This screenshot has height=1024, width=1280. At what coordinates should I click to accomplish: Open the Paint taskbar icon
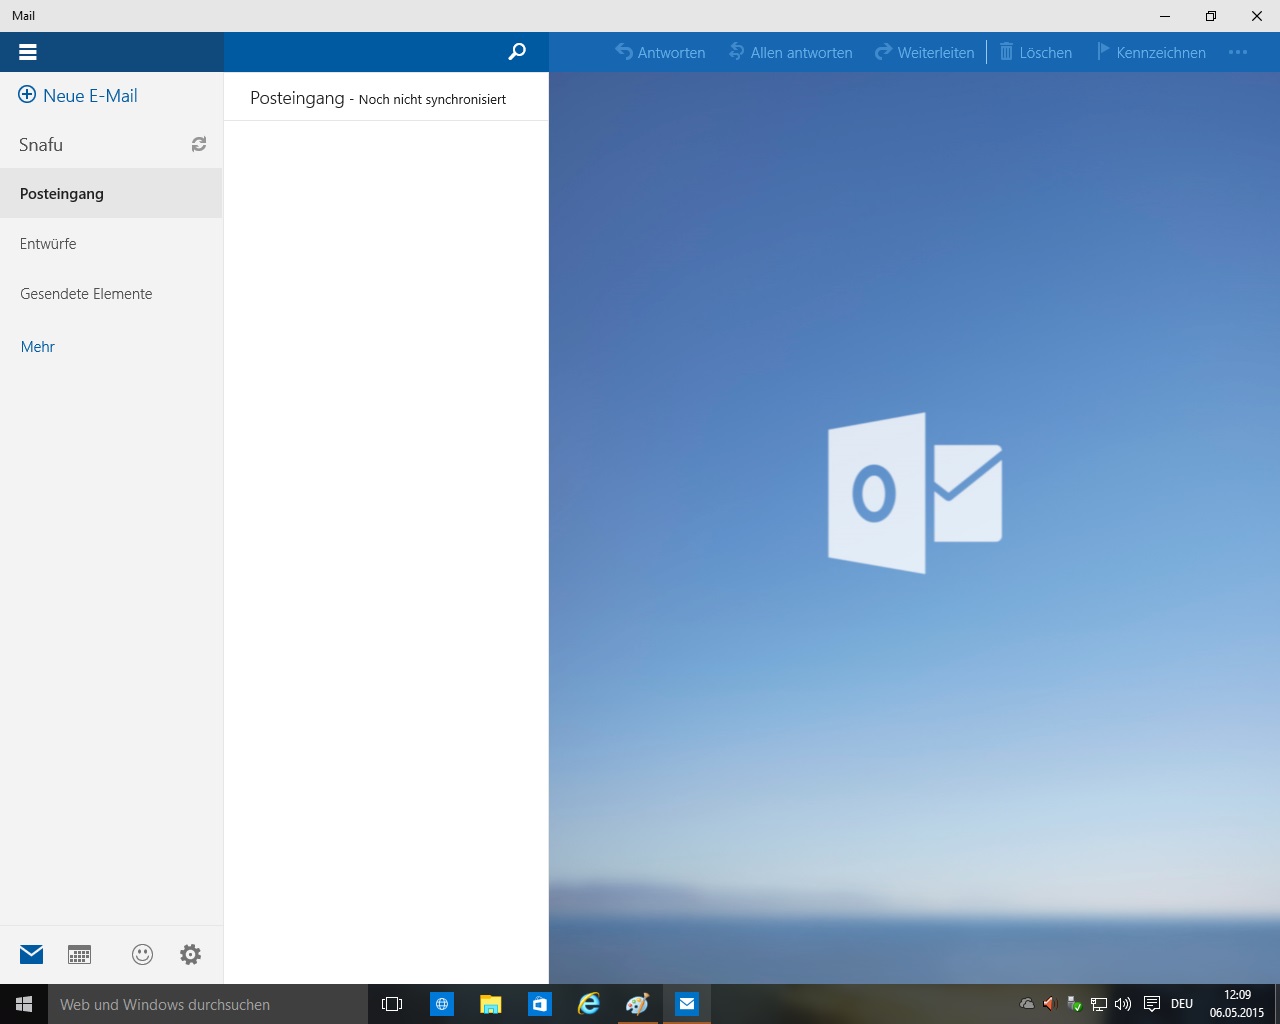(637, 1004)
